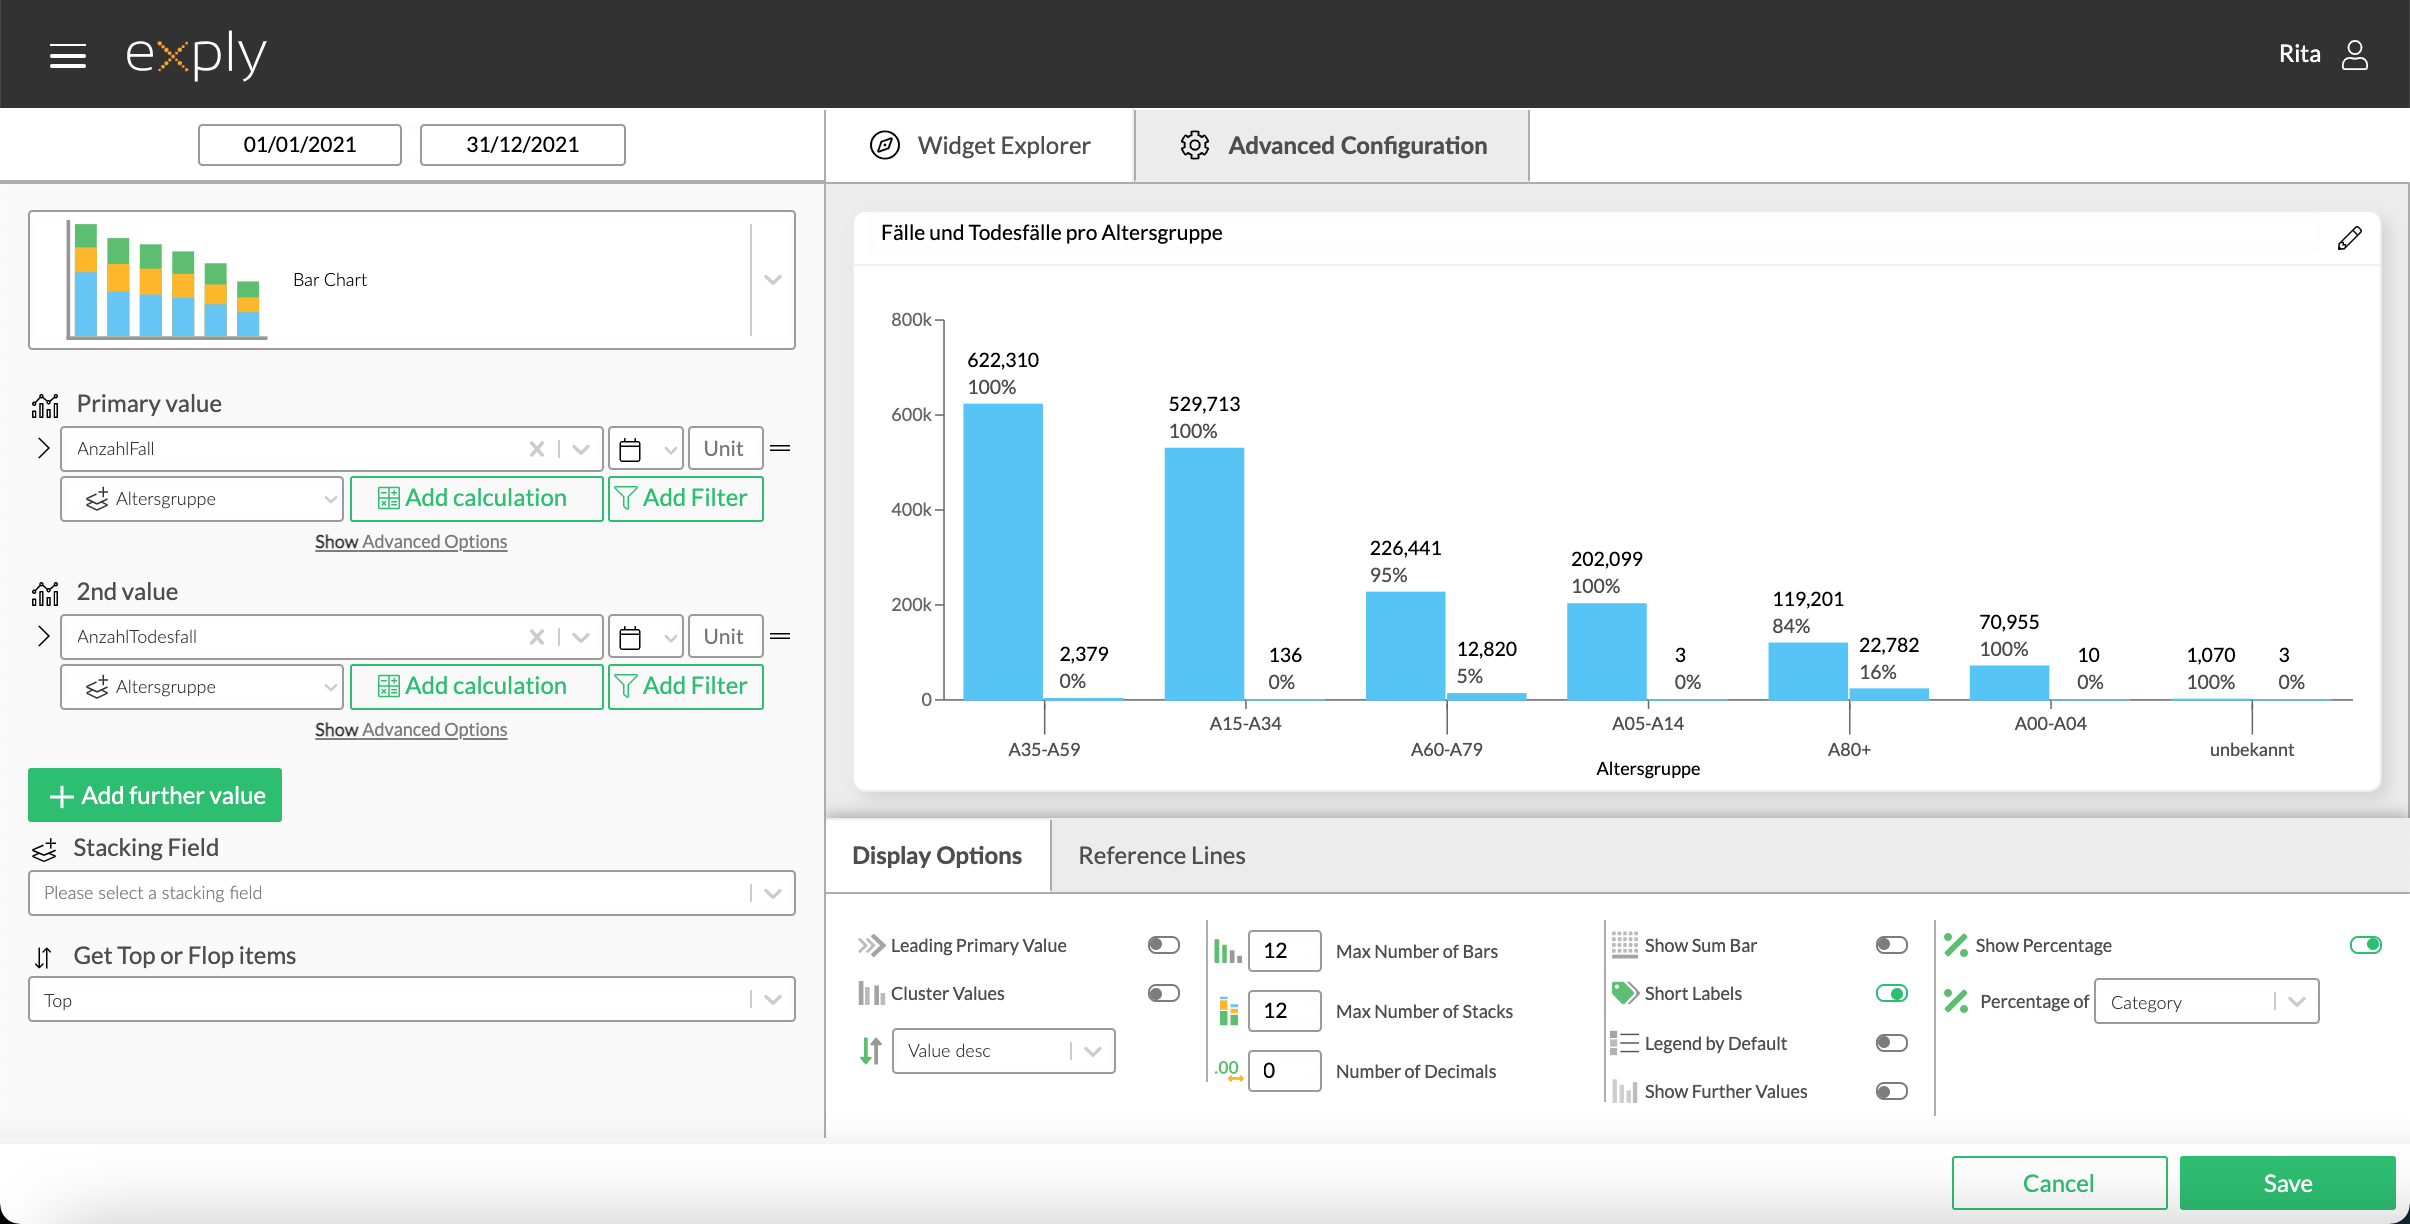Click the pencil edit title icon
The height and width of the screenshot is (1224, 2410).
2349,238
